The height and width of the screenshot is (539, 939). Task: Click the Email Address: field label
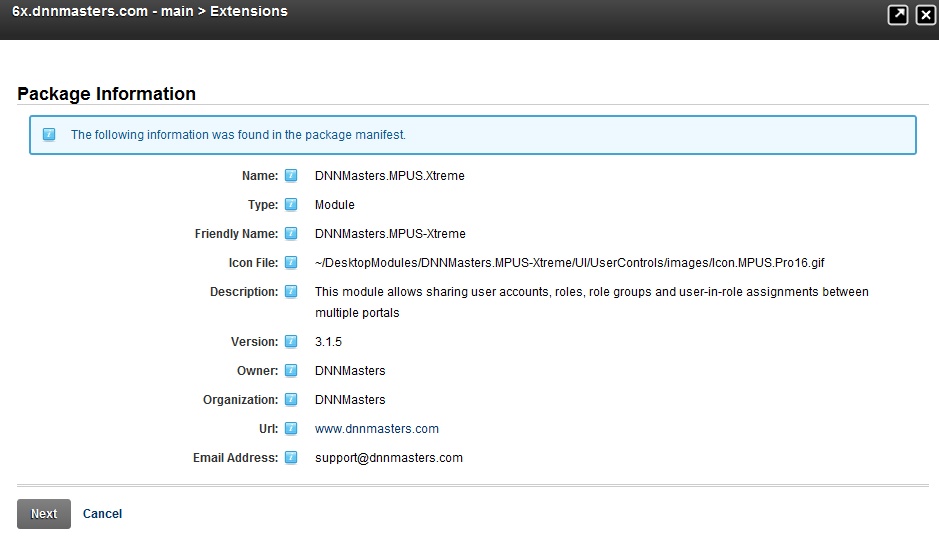tap(235, 458)
